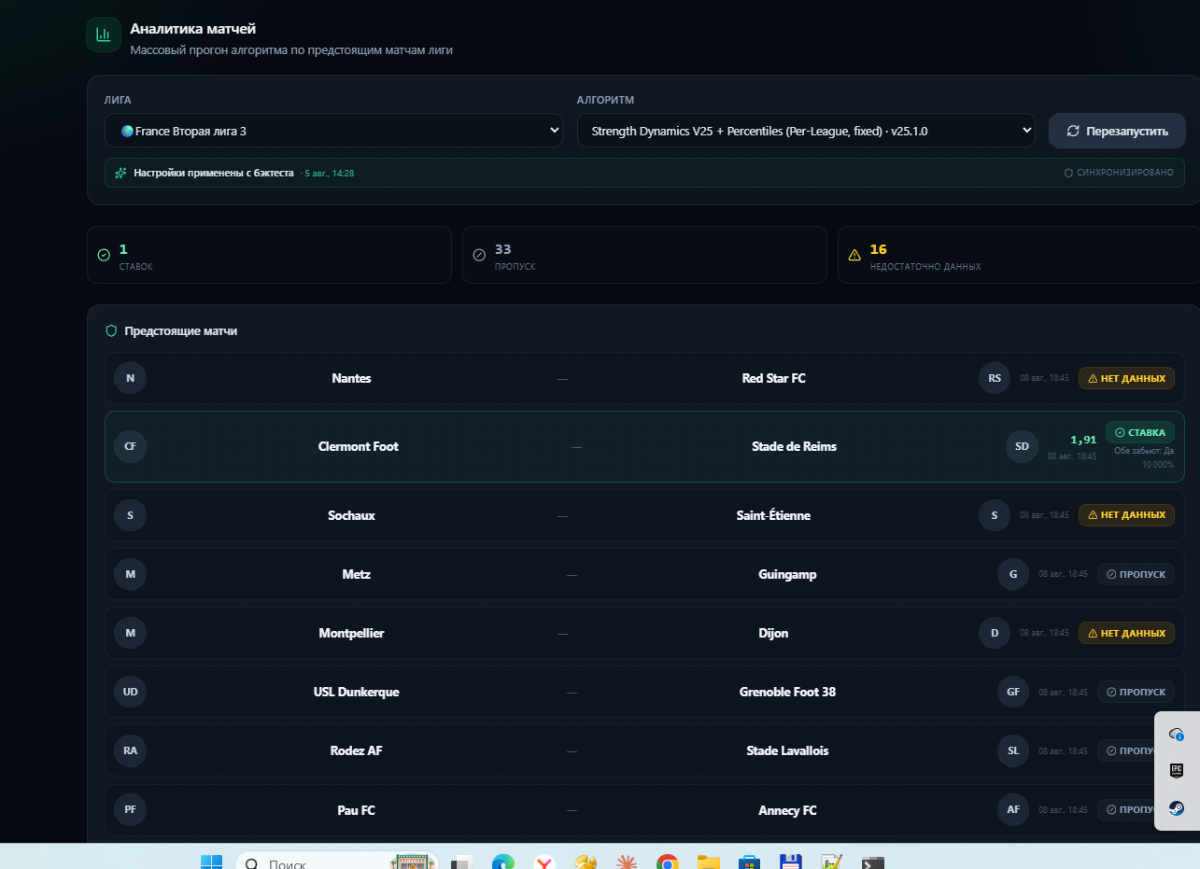
Task: Select the Недостаточно данных stat card showing 16
Action: click(x=1019, y=255)
